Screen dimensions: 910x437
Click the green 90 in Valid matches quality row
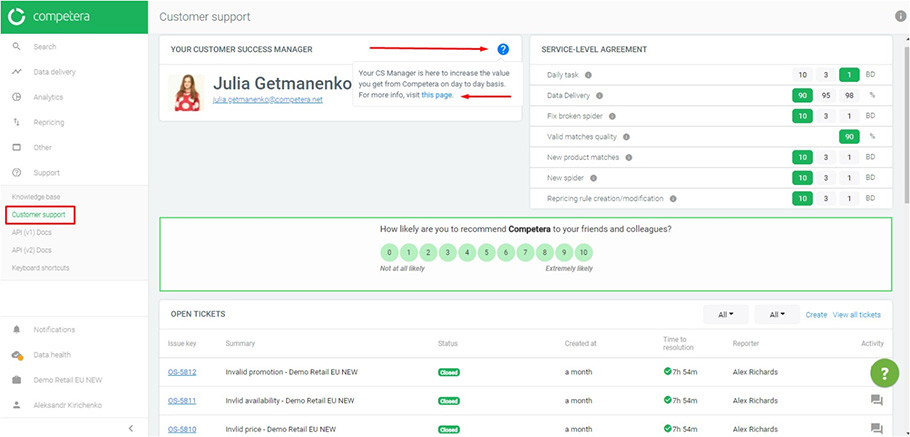point(849,137)
